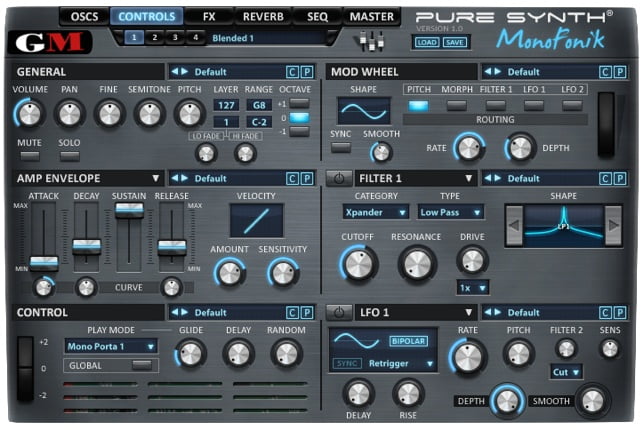Screen dimensions: 644x430
Task: Open the filter Category Xpander dropdown
Action: [x=374, y=212]
